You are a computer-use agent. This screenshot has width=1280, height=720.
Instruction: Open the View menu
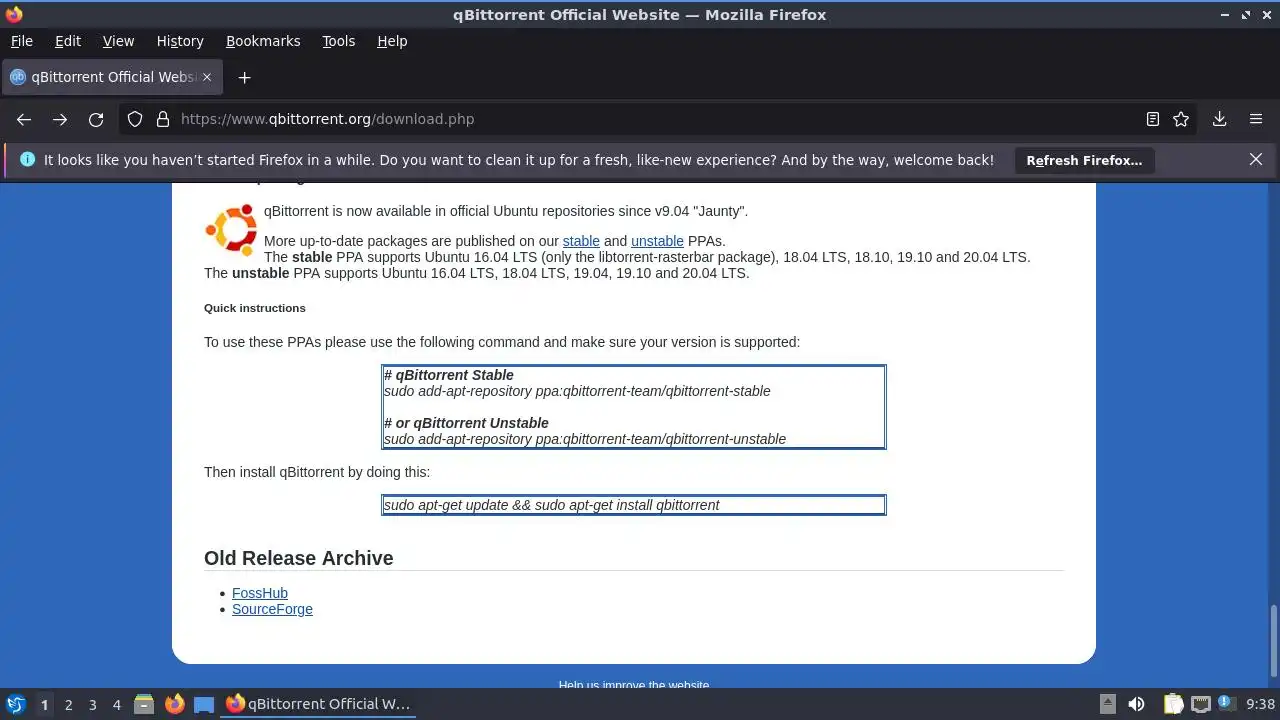click(118, 41)
